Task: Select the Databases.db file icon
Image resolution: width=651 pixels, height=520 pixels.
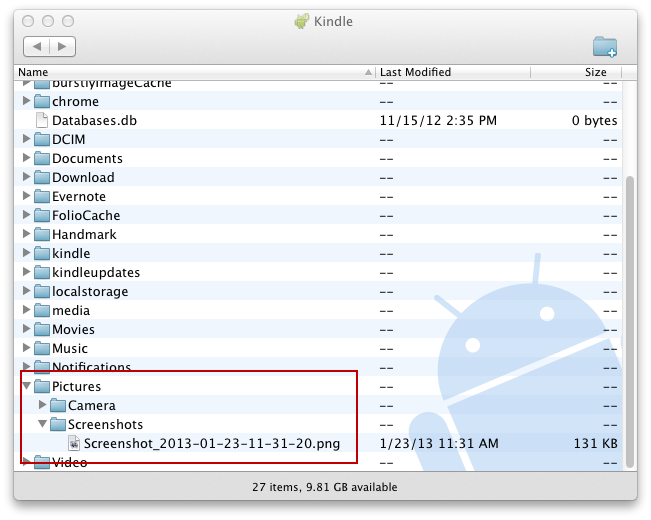Action: click(x=42, y=120)
